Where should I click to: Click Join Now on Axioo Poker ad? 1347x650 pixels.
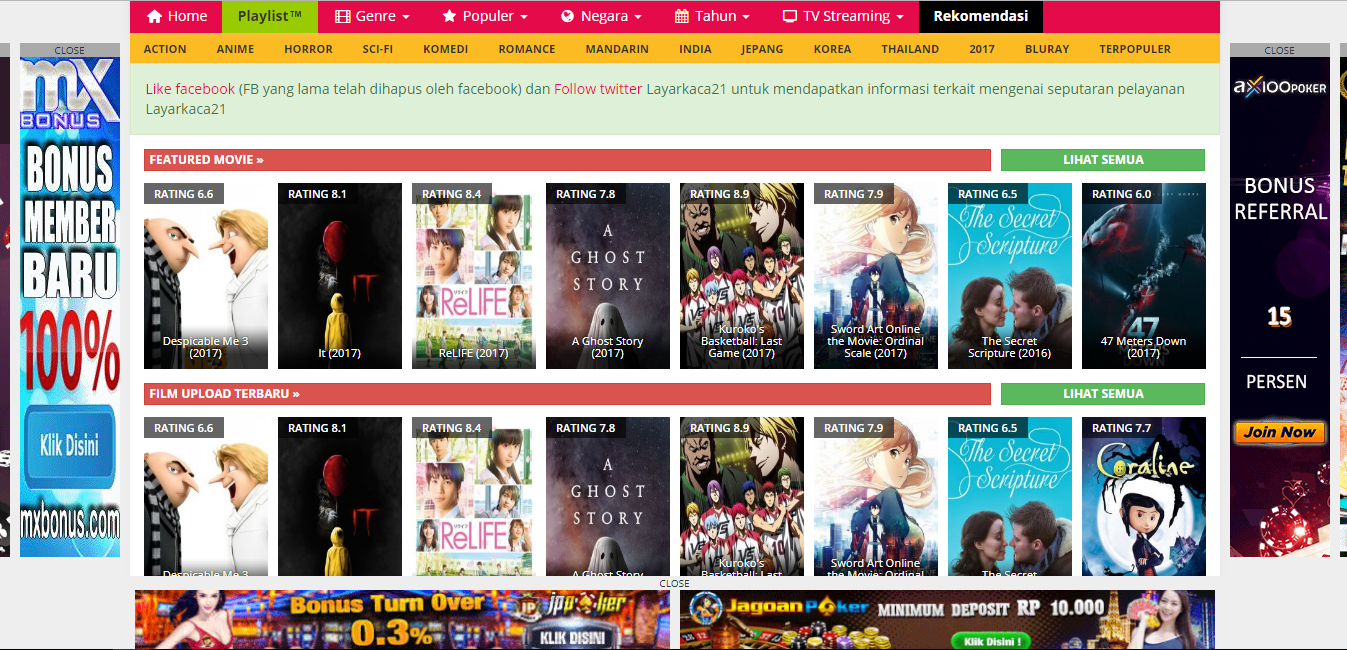click(x=1280, y=432)
